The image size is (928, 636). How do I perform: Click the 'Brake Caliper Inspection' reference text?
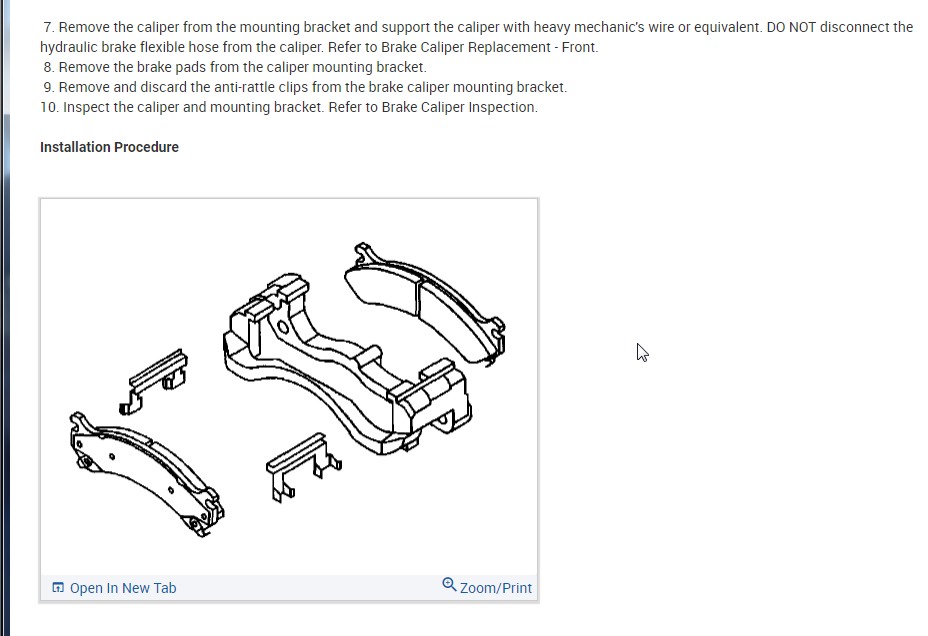tap(459, 107)
